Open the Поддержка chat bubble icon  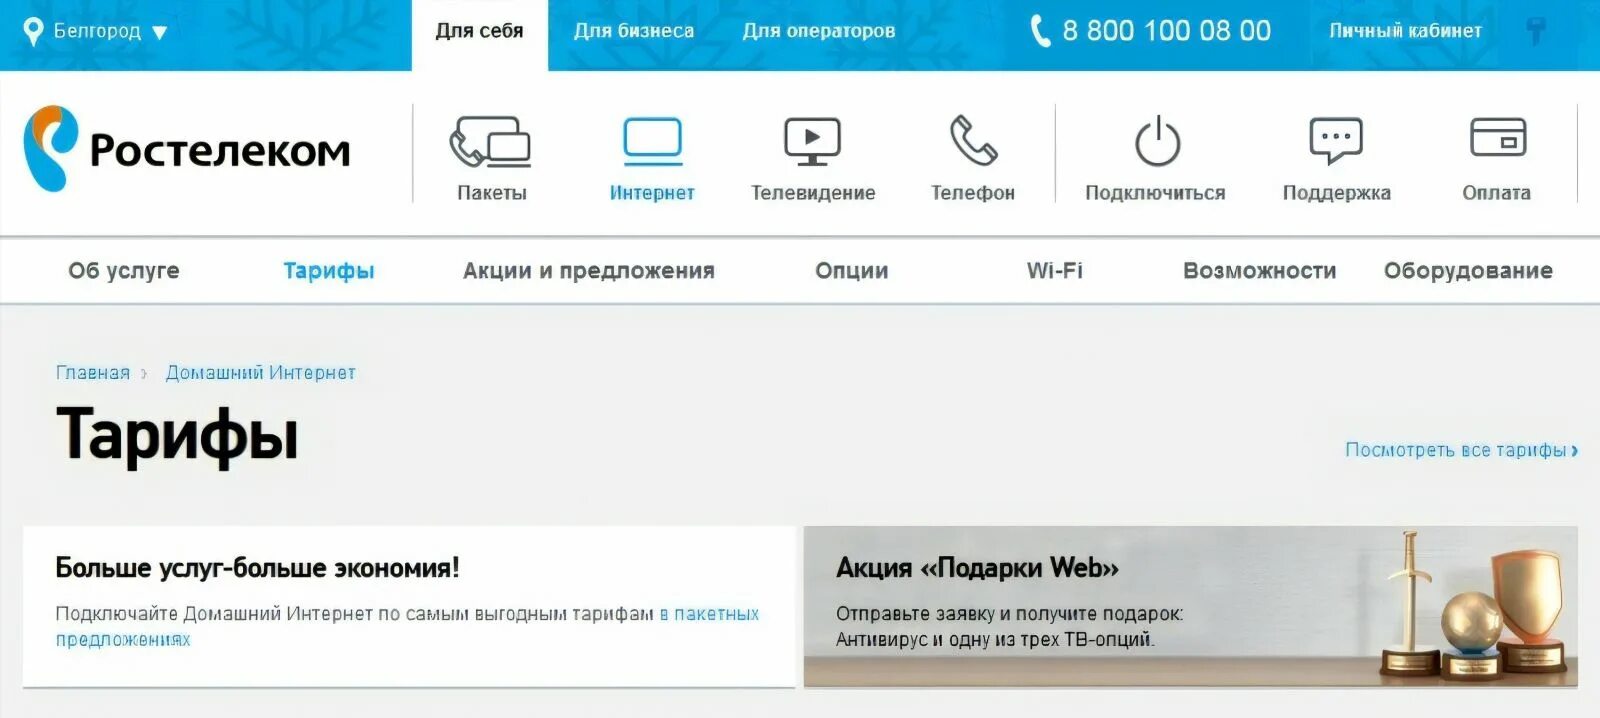pos(1336,140)
